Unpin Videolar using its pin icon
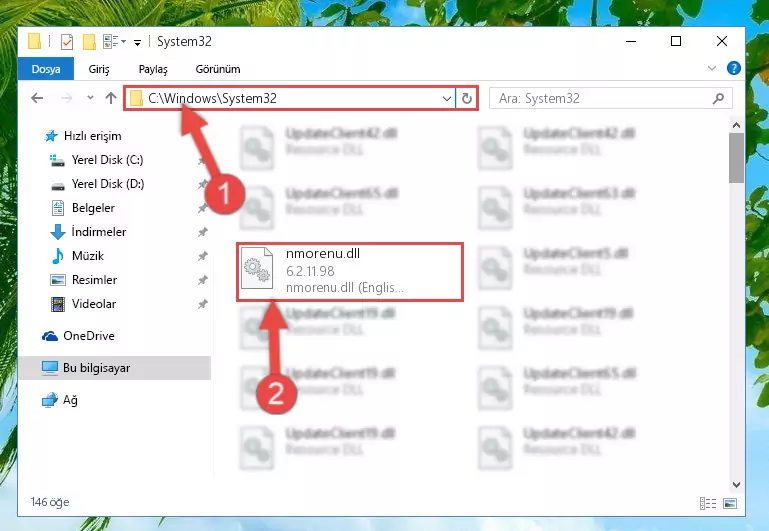 click(x=202, y=304)
